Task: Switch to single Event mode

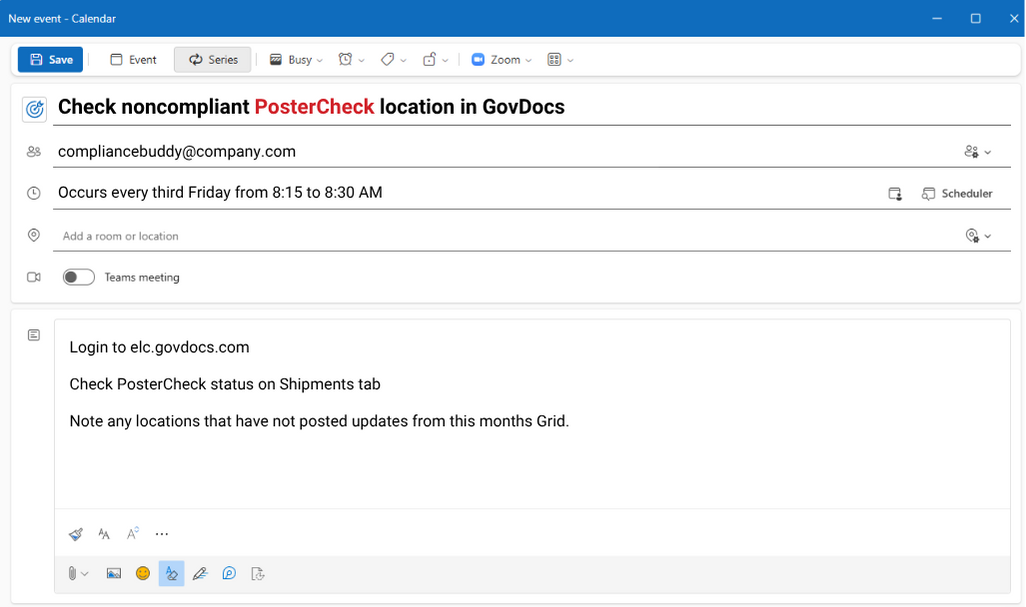Action: (x=133, y=60)
